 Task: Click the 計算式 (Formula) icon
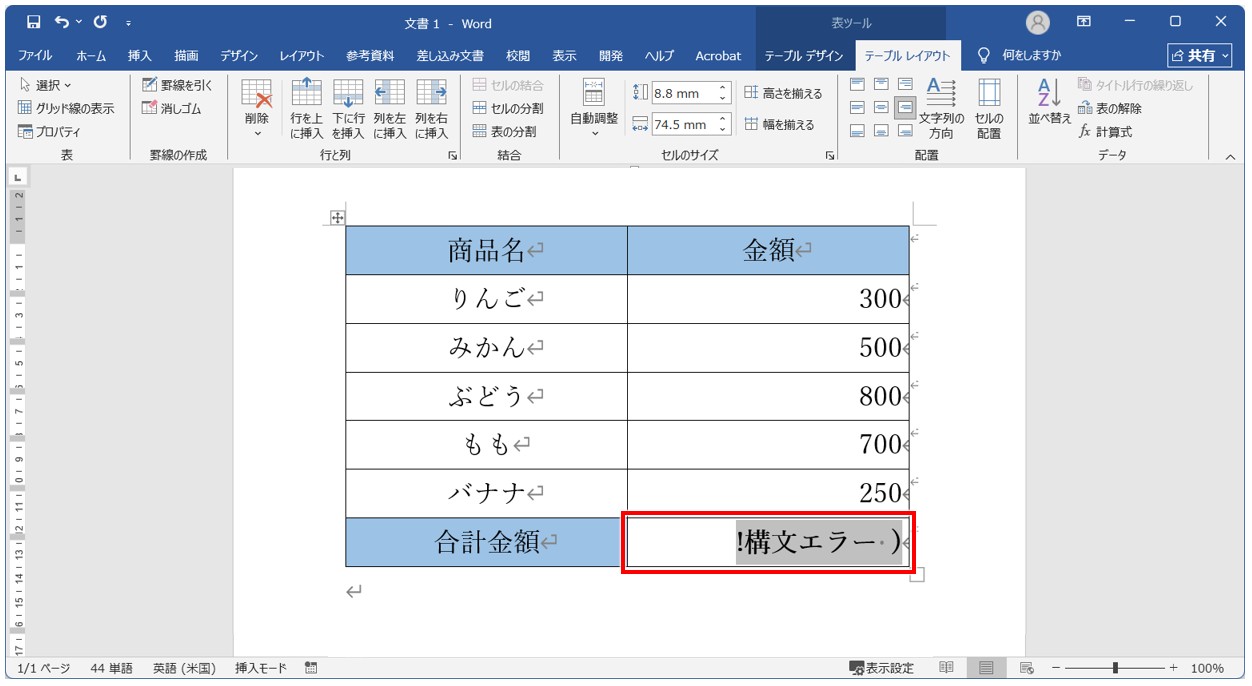click(x=1085, y=132)
